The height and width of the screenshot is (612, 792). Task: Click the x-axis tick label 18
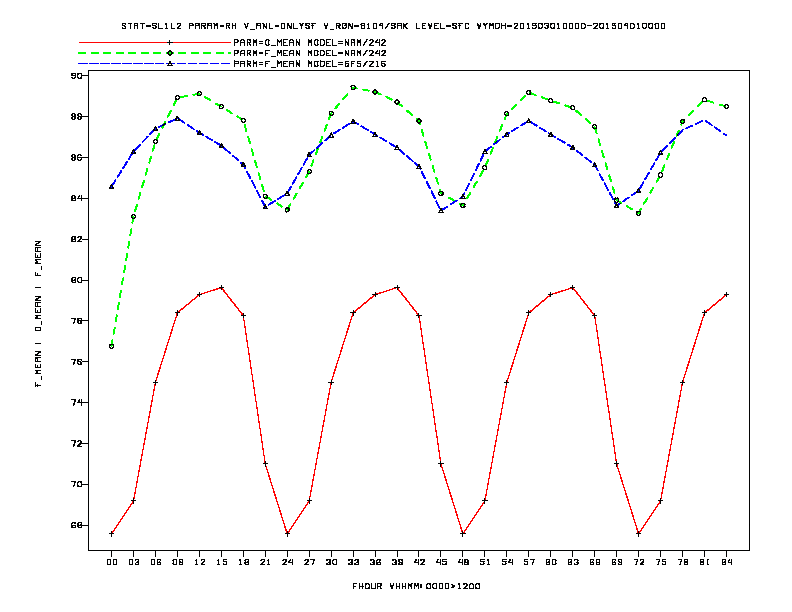(x=243, y=562)
